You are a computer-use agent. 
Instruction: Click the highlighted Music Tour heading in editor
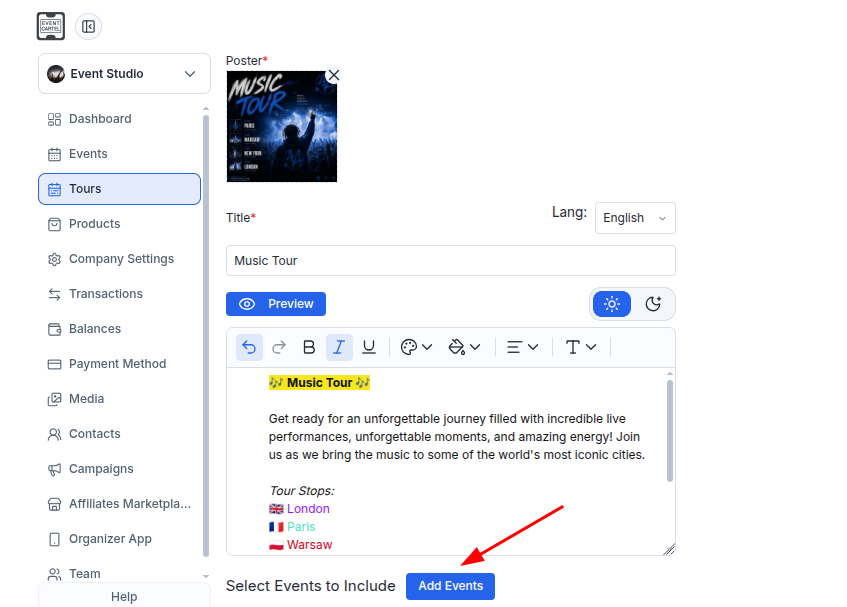319,383
